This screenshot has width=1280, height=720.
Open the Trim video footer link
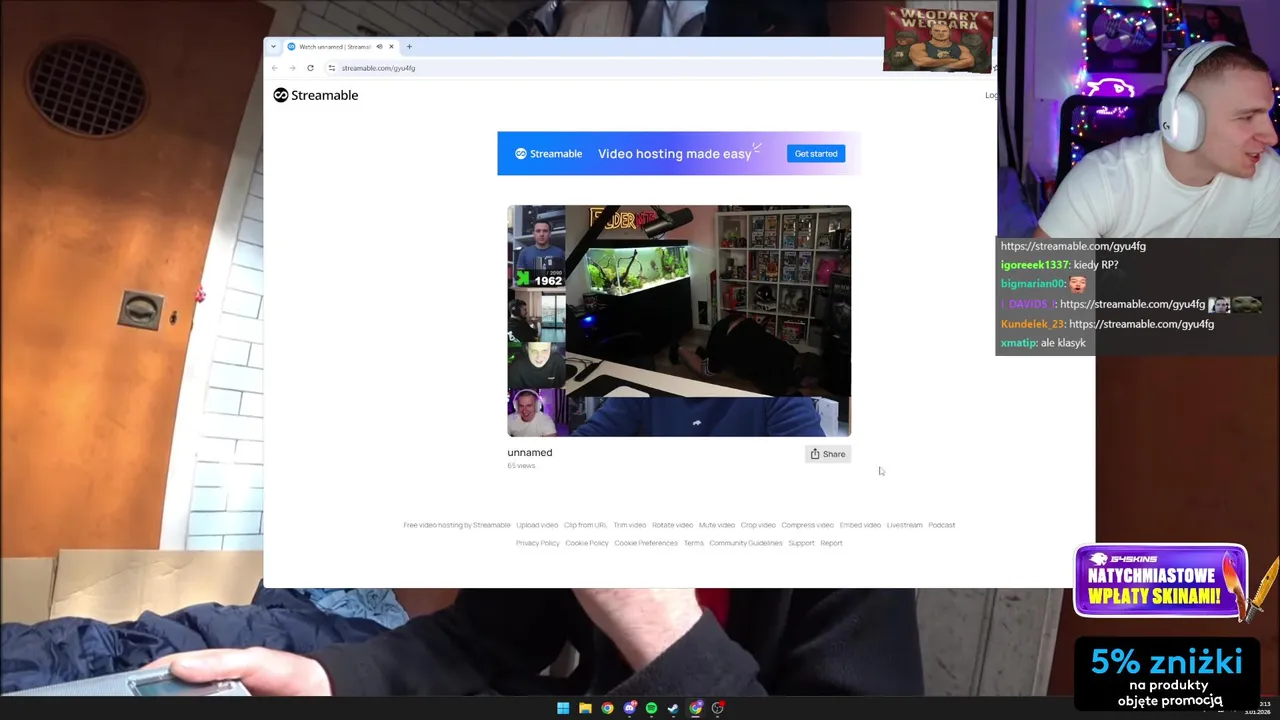pos(630,525)
